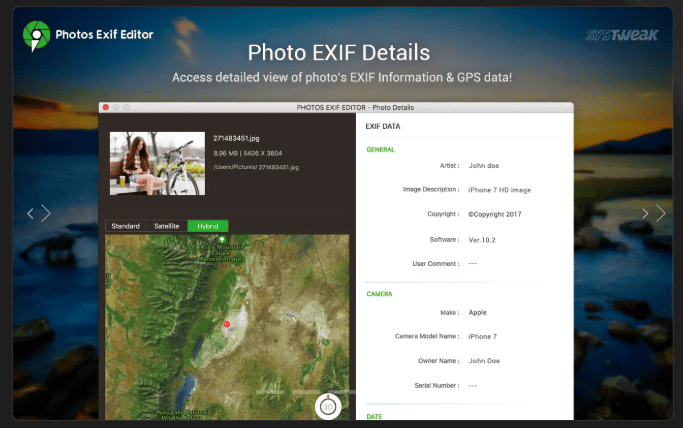Click Ruby Mountain State Recreation Area map label
This screenshot has width=683, height=428.
pos(222,253)
